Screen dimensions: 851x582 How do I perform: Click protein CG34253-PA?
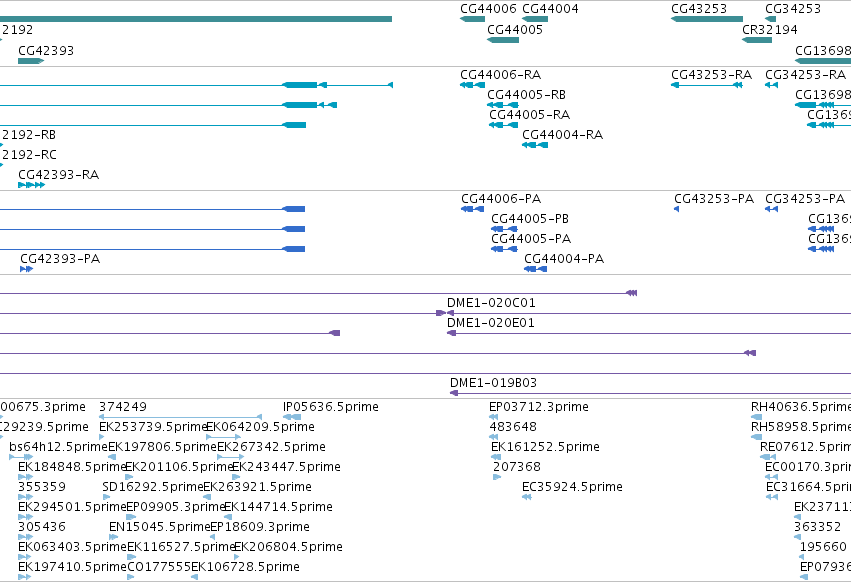(x=805, y=199)
